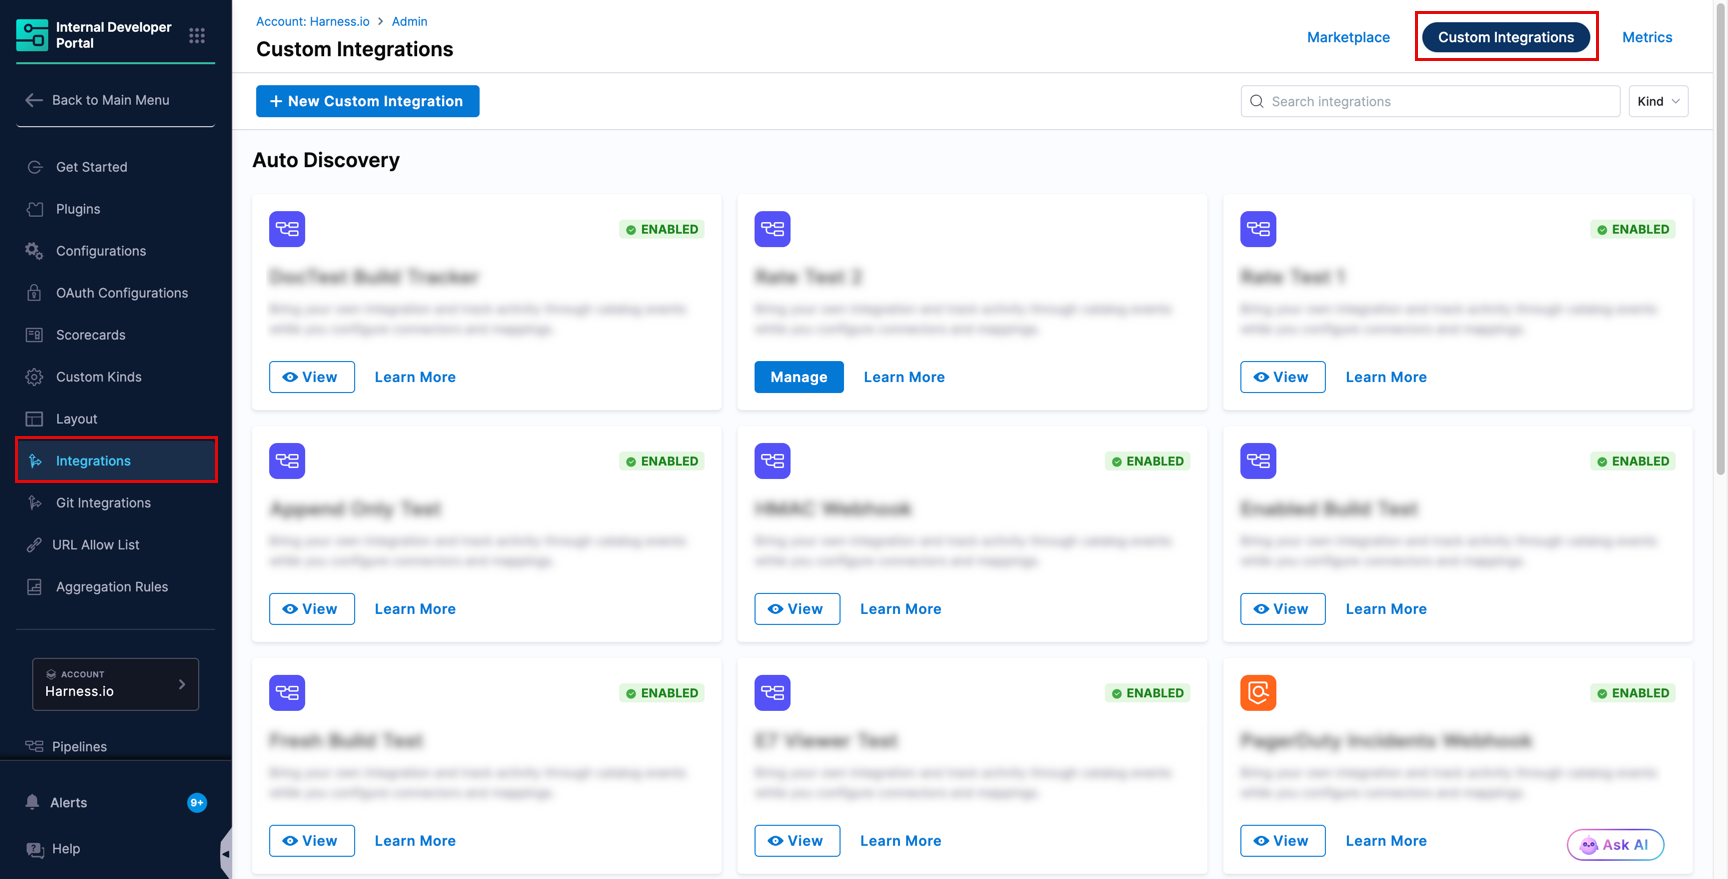Click the Rate Test 2 card icon

772,229
